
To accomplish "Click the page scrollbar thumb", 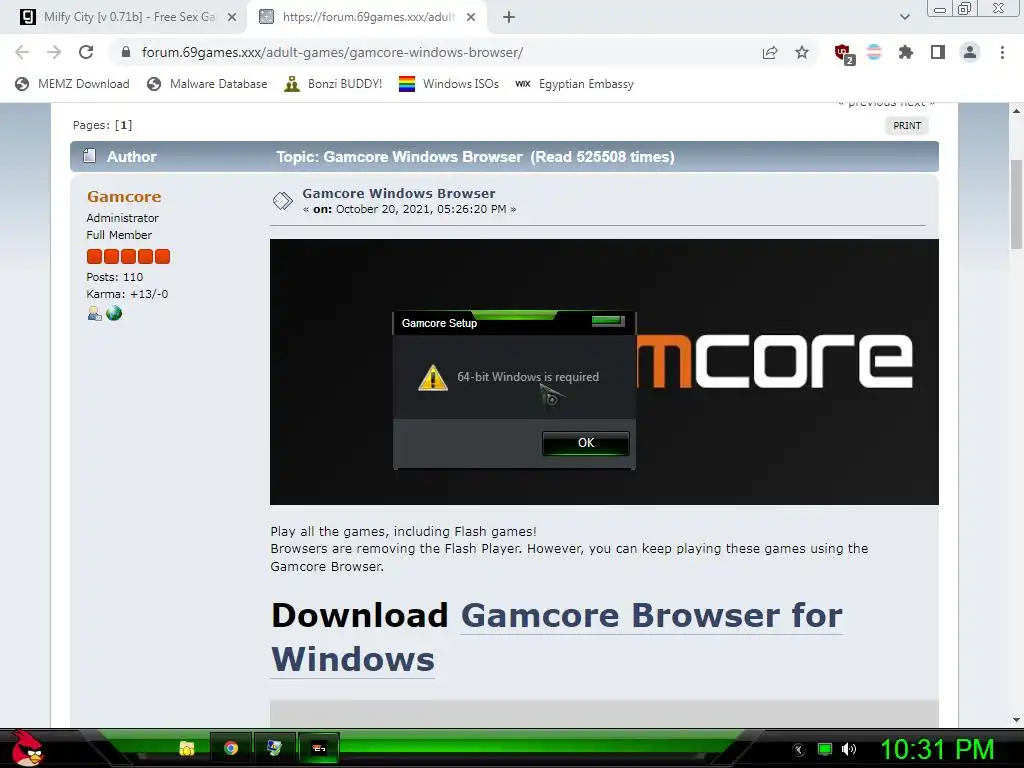I will point(1016,204).
